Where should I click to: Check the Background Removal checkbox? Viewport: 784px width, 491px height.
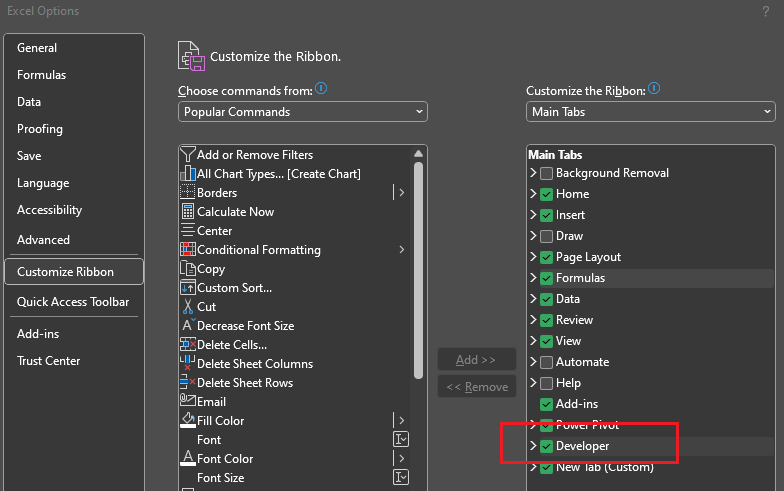tap(546, 173)
